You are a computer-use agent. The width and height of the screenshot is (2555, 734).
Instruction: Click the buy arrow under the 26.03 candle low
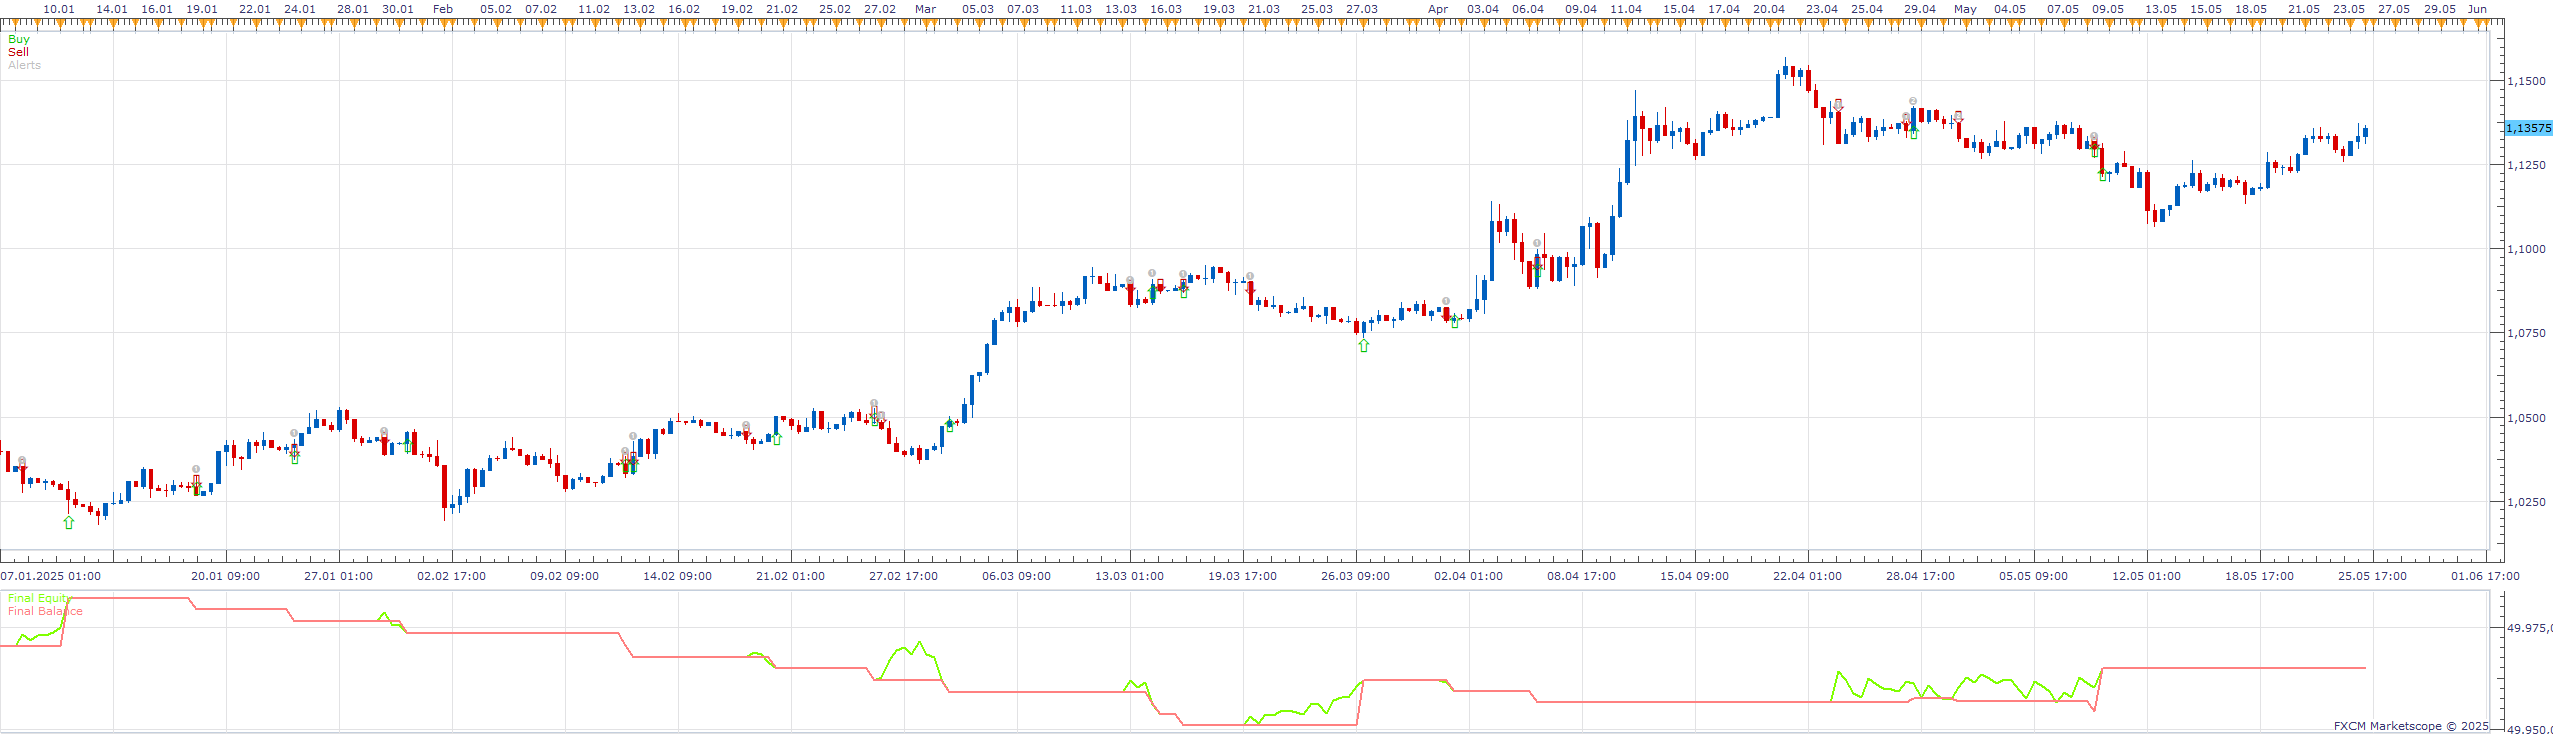tap(1363, 345)
